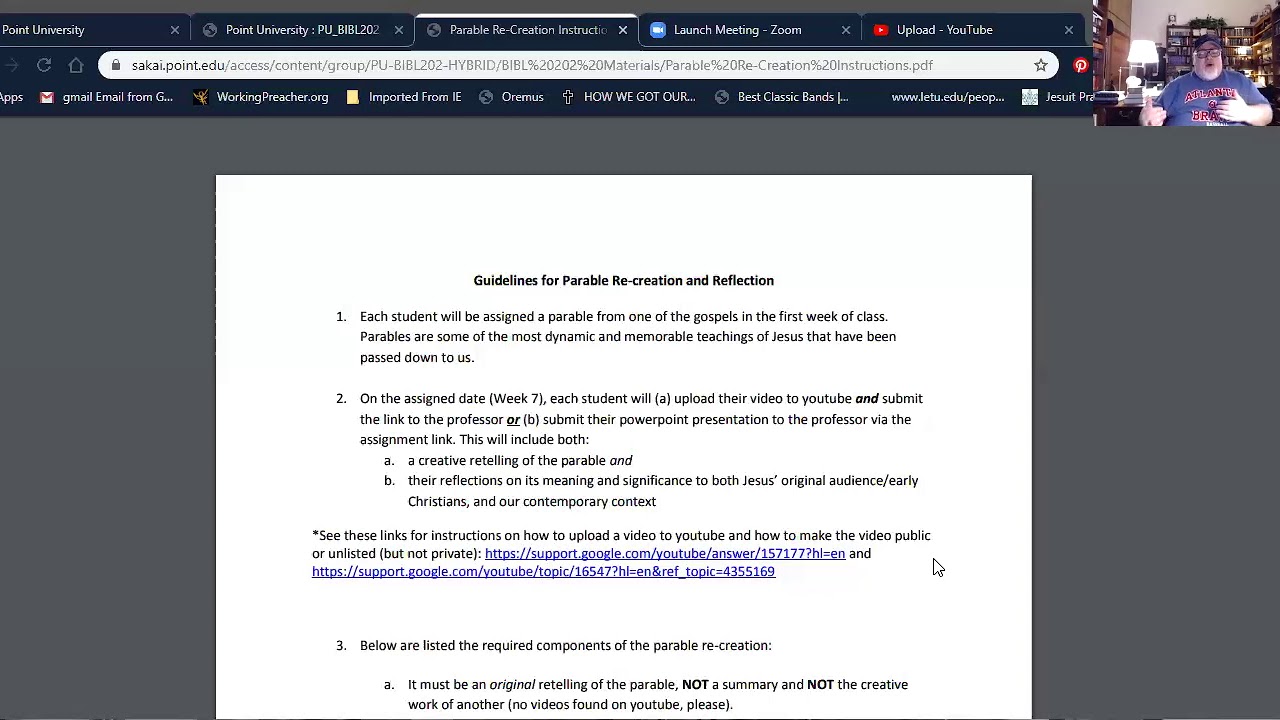Open the HOW WE GOT OUR... bookmark
This screenshot has height=720, width=1280.
coord(628,97)
